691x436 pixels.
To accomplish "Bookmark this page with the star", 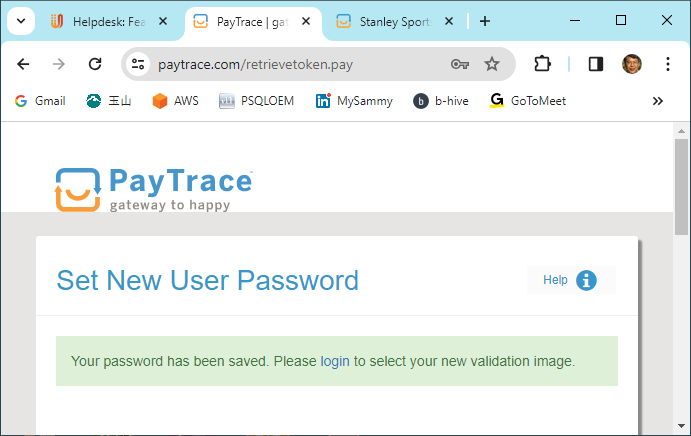I will 492,64.
